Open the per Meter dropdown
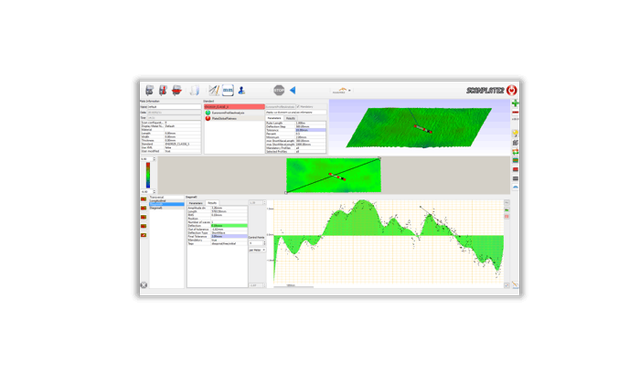Image resolution: width=640 pixels, height=376 pixels. click(x=257, y=250)
